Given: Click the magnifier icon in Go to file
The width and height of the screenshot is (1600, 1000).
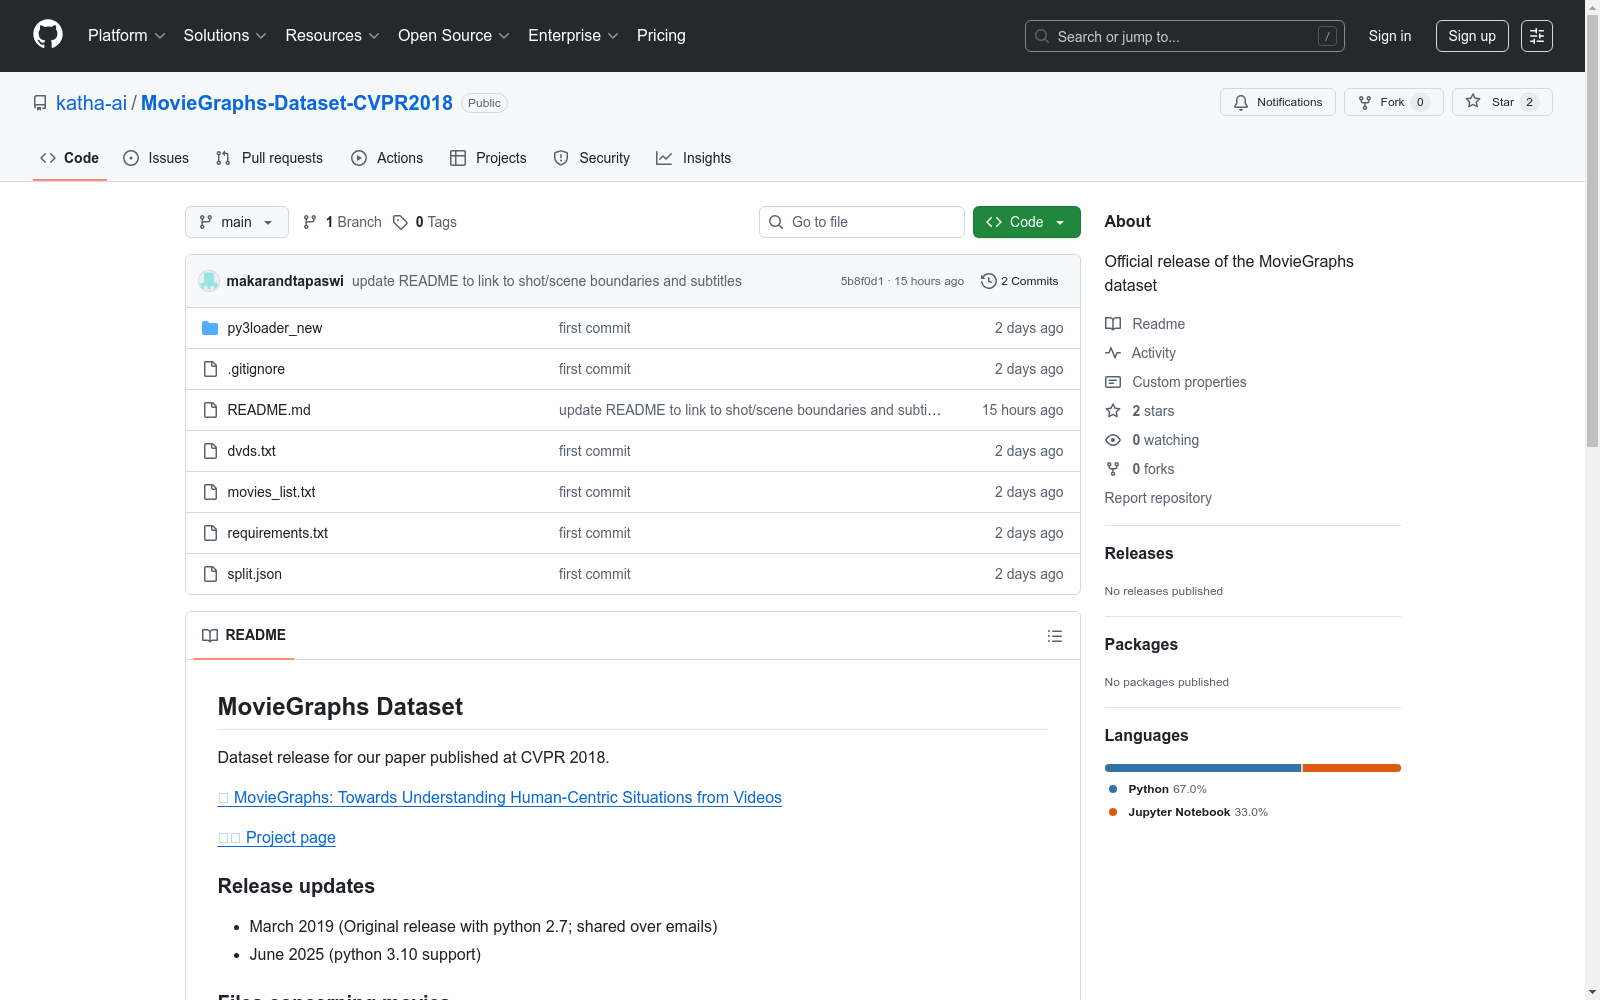Looking at the screenshot, I should (776, 222).
